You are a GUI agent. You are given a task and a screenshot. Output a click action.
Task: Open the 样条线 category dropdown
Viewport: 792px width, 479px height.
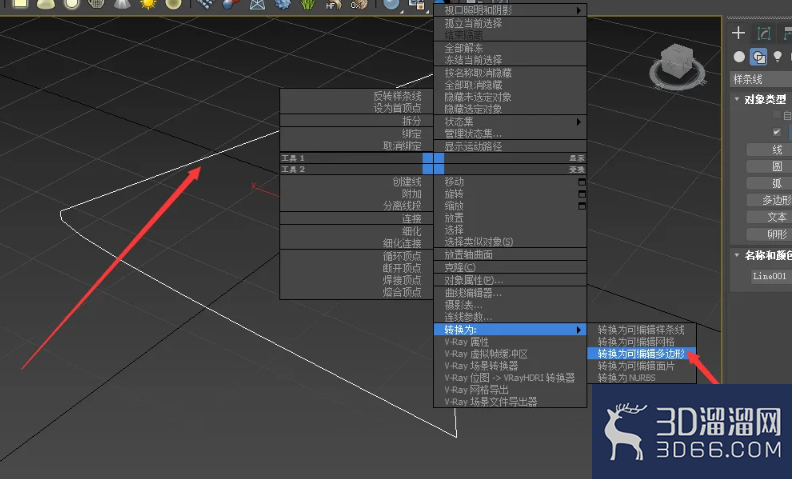762,79
